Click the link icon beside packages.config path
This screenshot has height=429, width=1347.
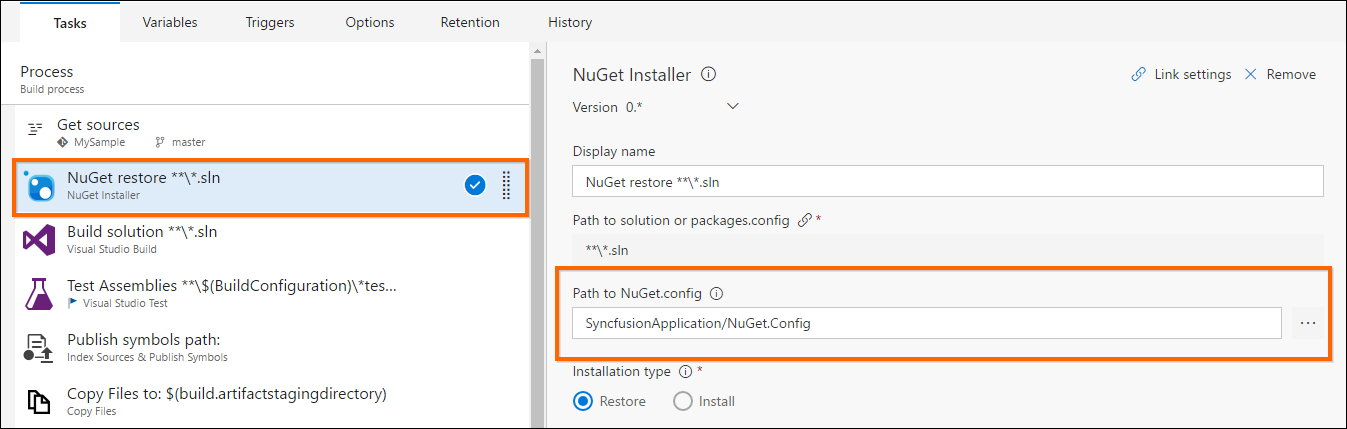pos(804,220)
